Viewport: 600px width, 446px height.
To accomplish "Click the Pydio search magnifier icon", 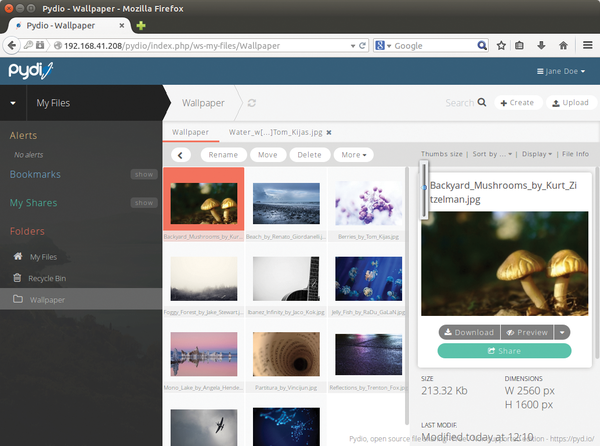I will point(482,102).
